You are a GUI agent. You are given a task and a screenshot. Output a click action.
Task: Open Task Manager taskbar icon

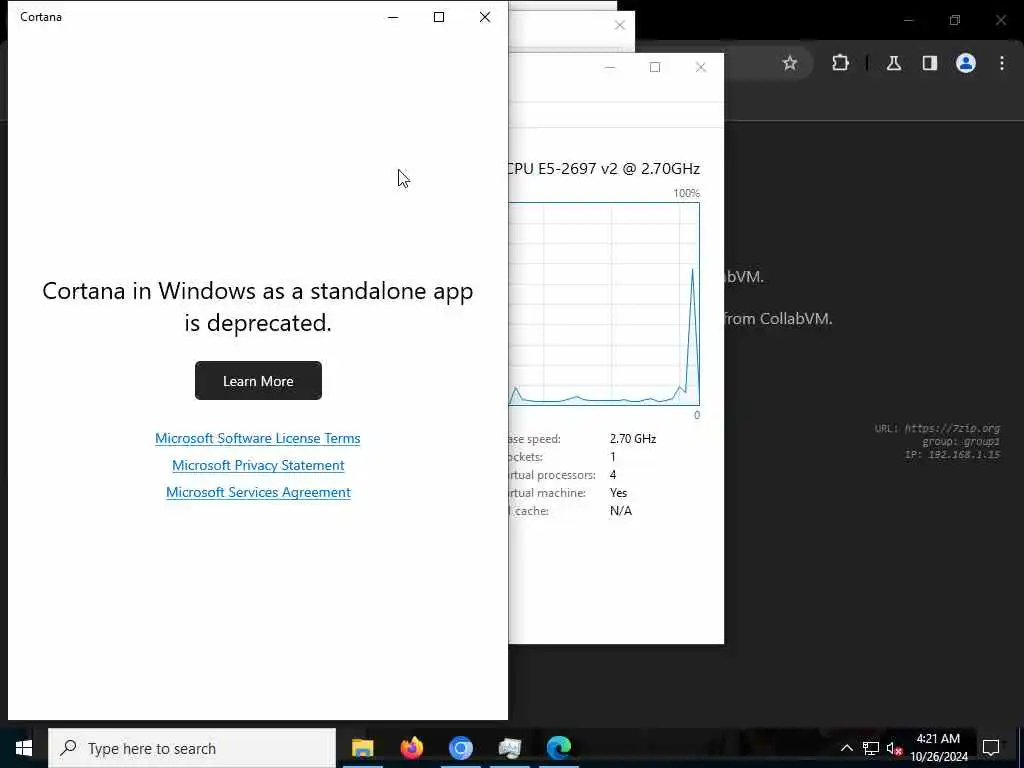coord(509,748)
